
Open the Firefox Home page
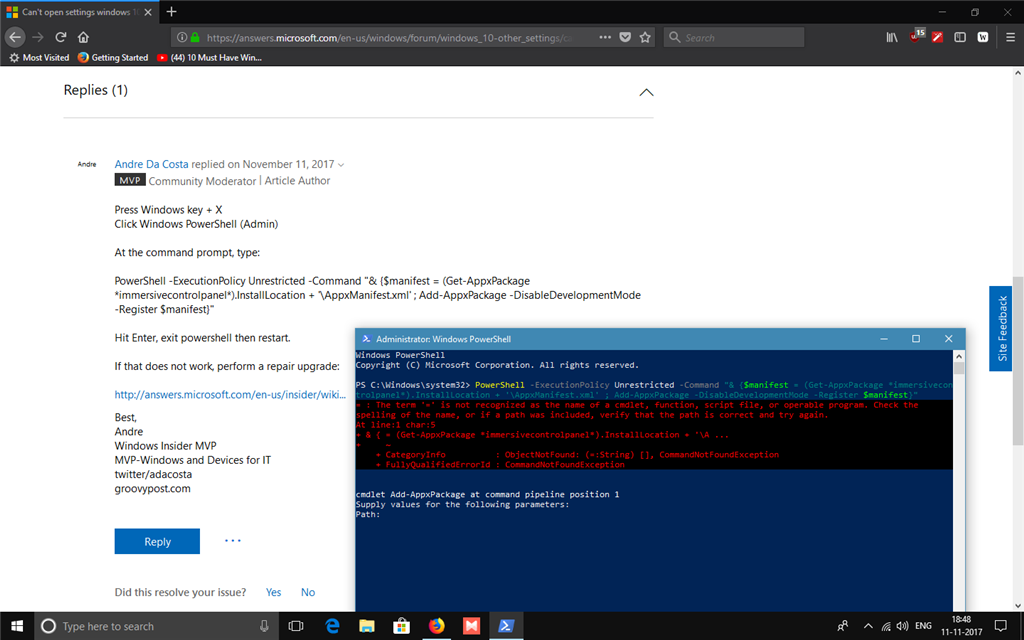click(x=83, y=37)
